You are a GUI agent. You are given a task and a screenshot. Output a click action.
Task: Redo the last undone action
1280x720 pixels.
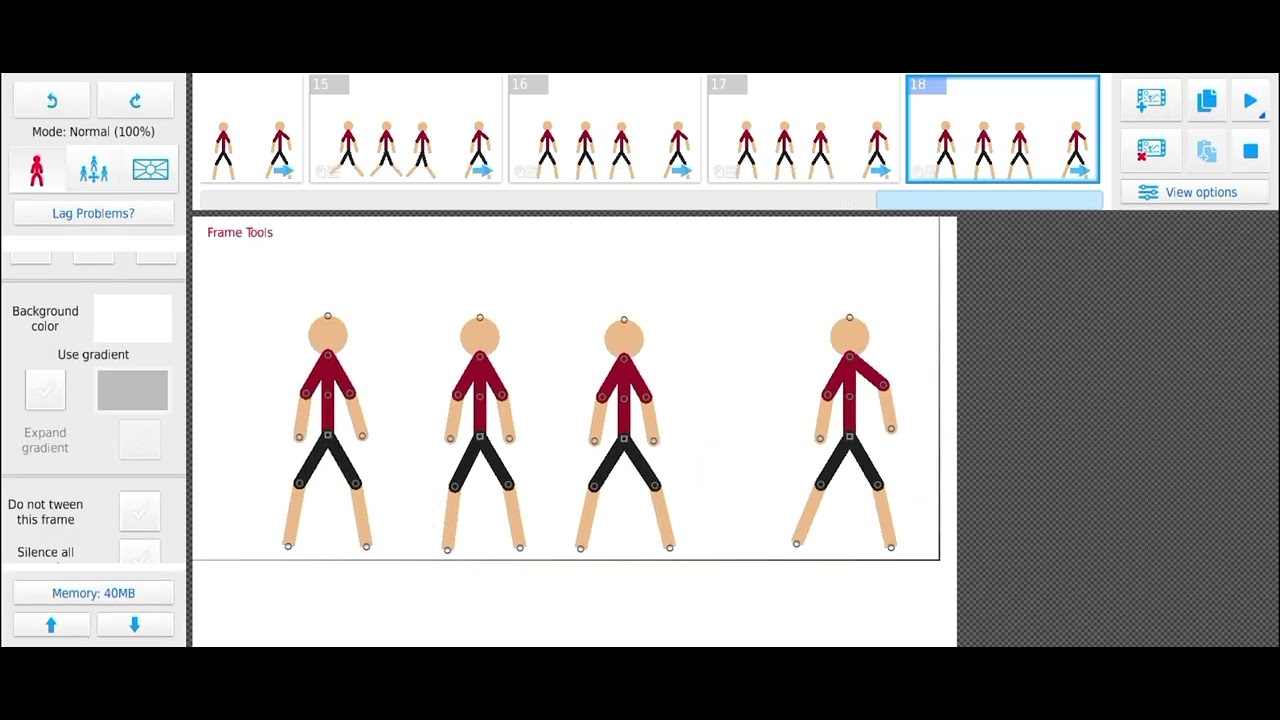tap(135, 100)
